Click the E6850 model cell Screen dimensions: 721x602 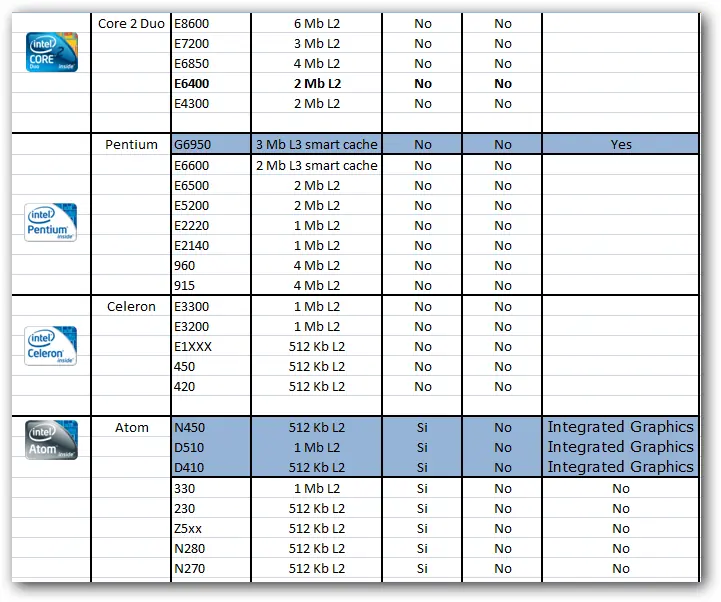coord(211,63)
